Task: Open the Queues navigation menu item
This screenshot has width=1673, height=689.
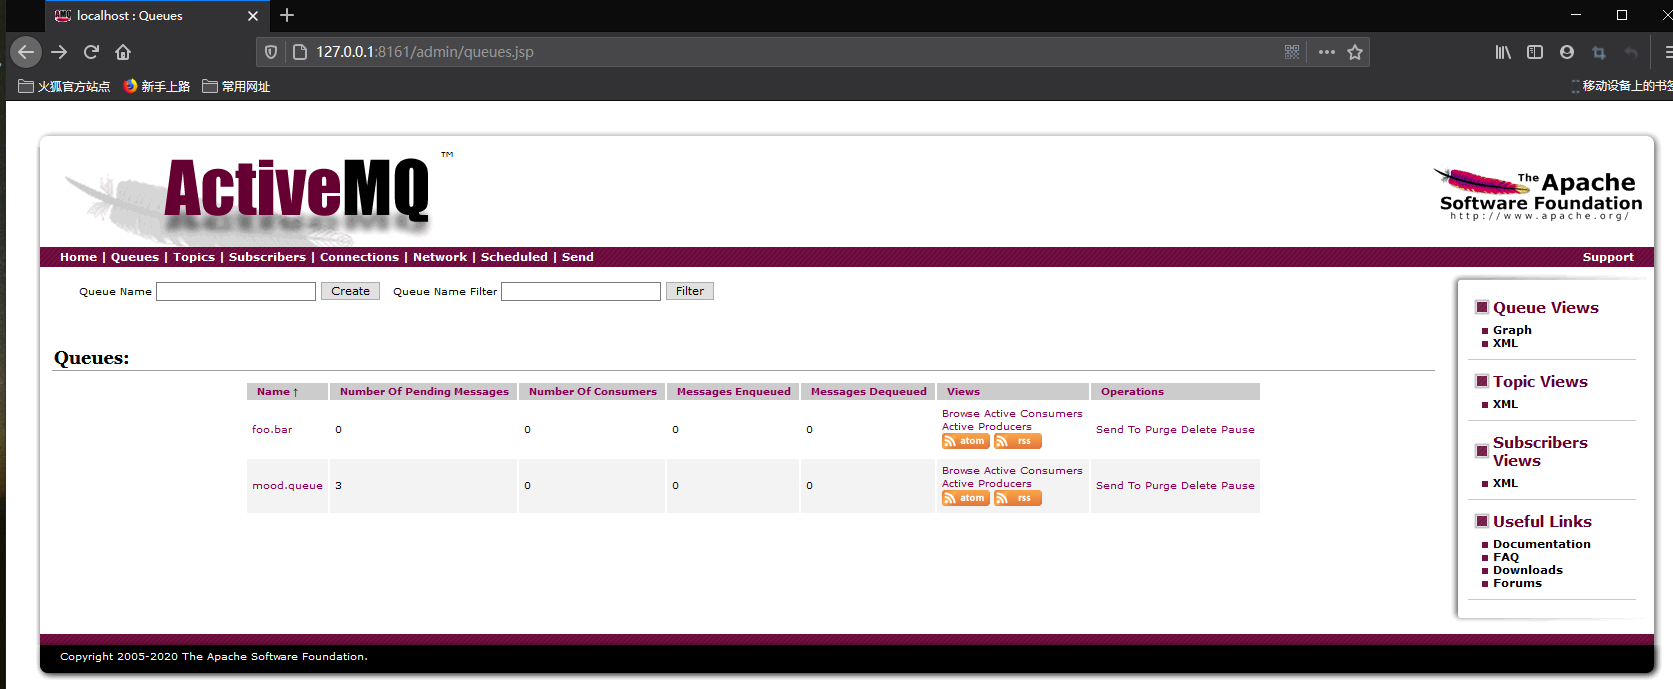Action: [135, 257]
